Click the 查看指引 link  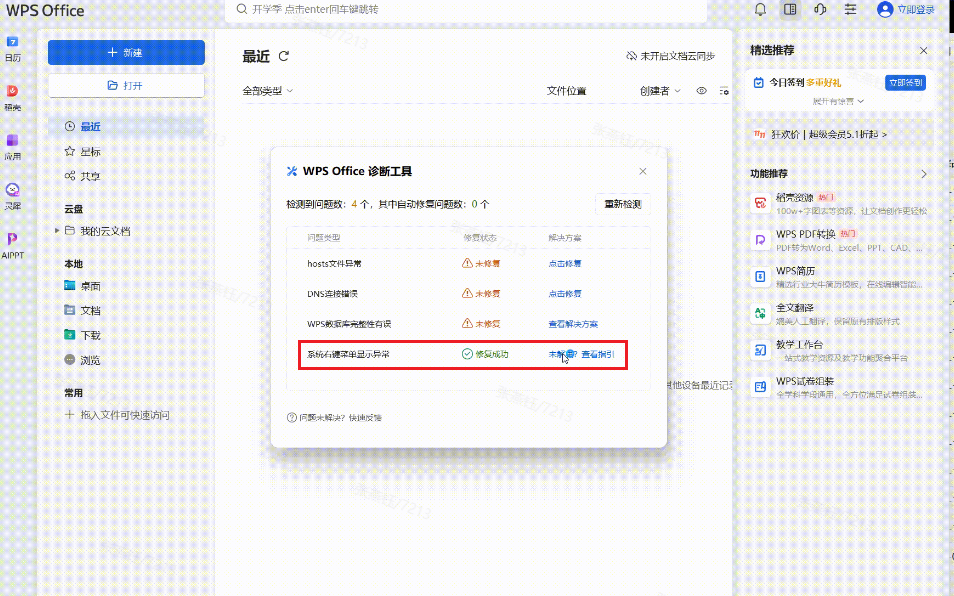point(598,354)
